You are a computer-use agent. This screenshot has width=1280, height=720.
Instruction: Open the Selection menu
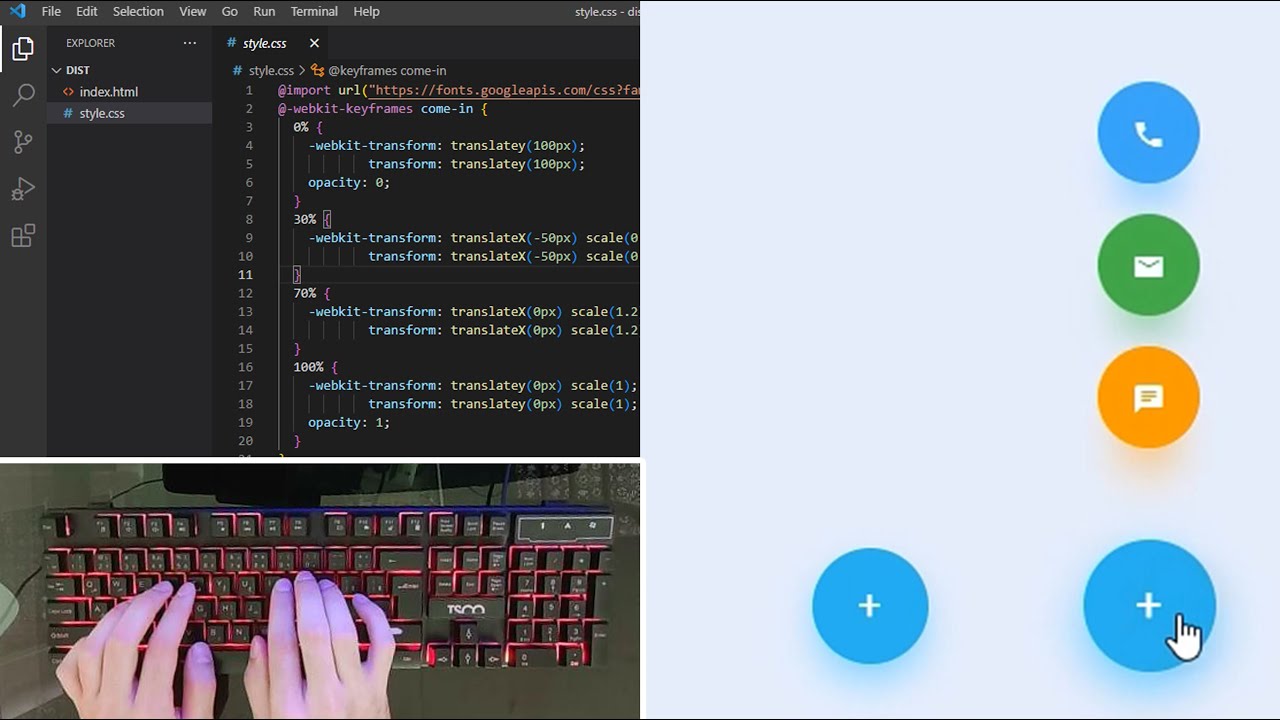pos(138,11)
